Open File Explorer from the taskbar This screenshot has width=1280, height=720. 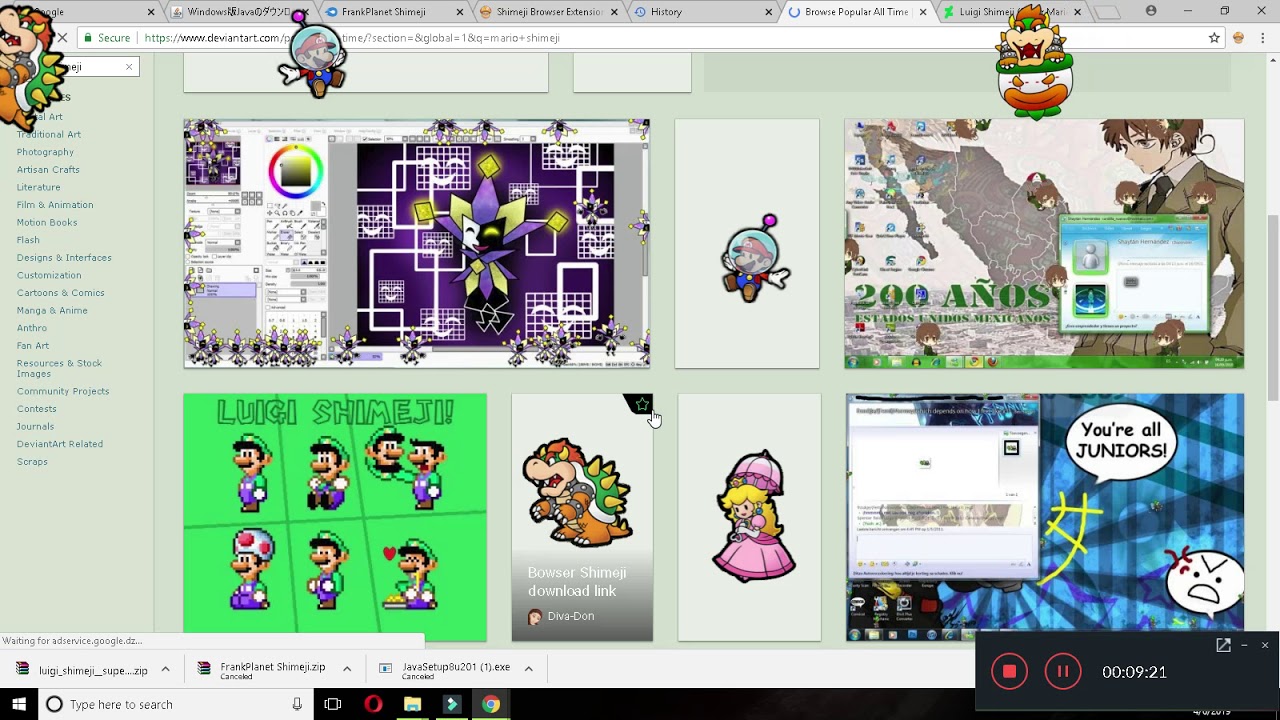pos(412,704)
